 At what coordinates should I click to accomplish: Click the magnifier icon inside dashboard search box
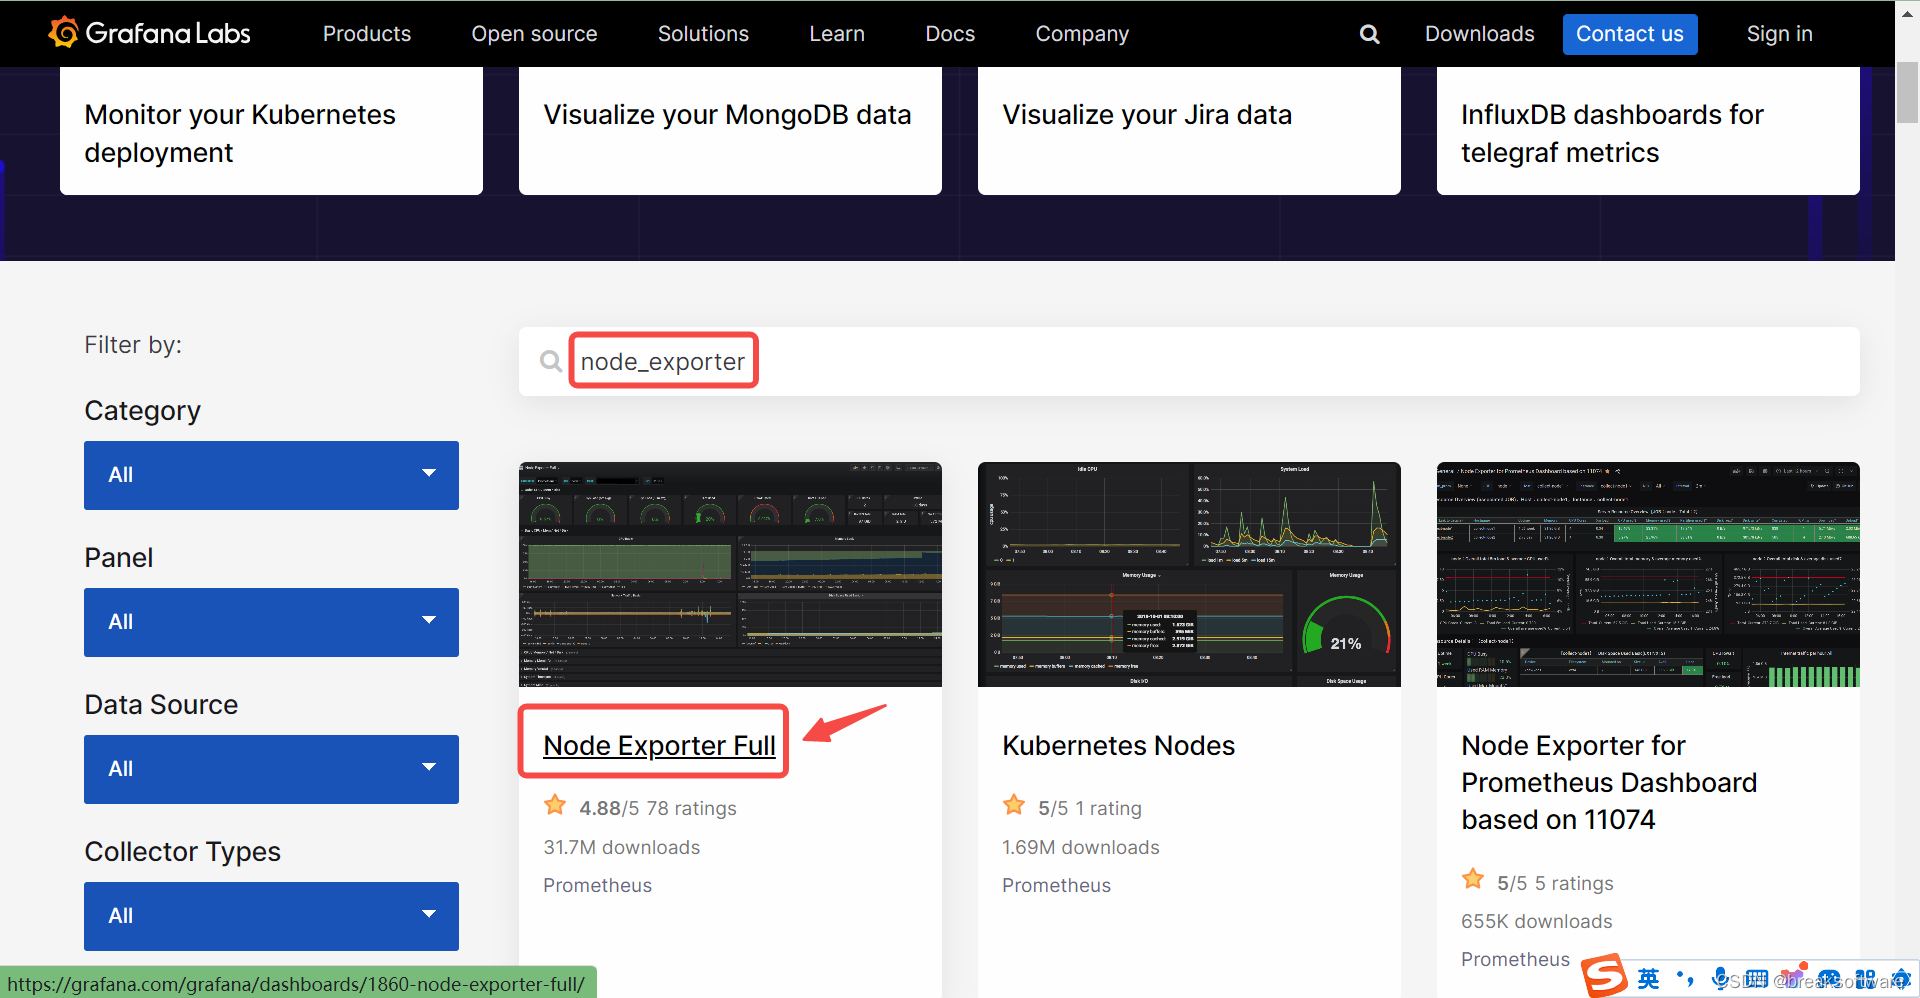[x=550, y=361]
